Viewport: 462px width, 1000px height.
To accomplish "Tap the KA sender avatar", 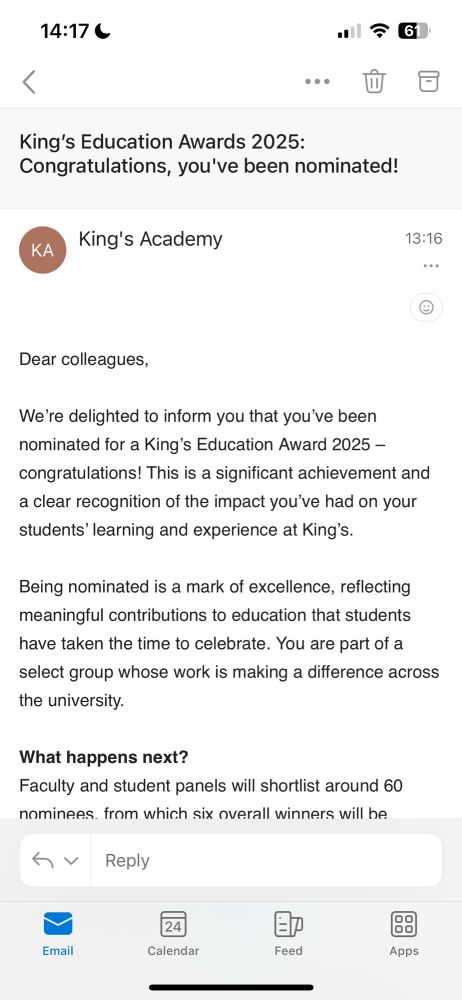I will 43,250.
